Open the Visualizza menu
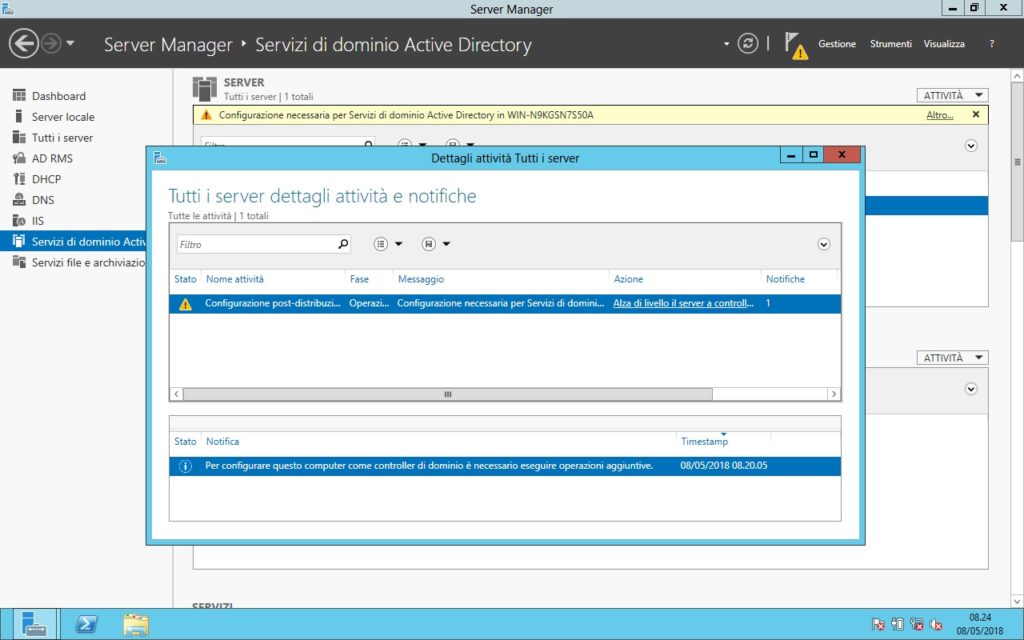Image resolution: width=1024 pixels, height=640 pixels. [x=944, y=44]
